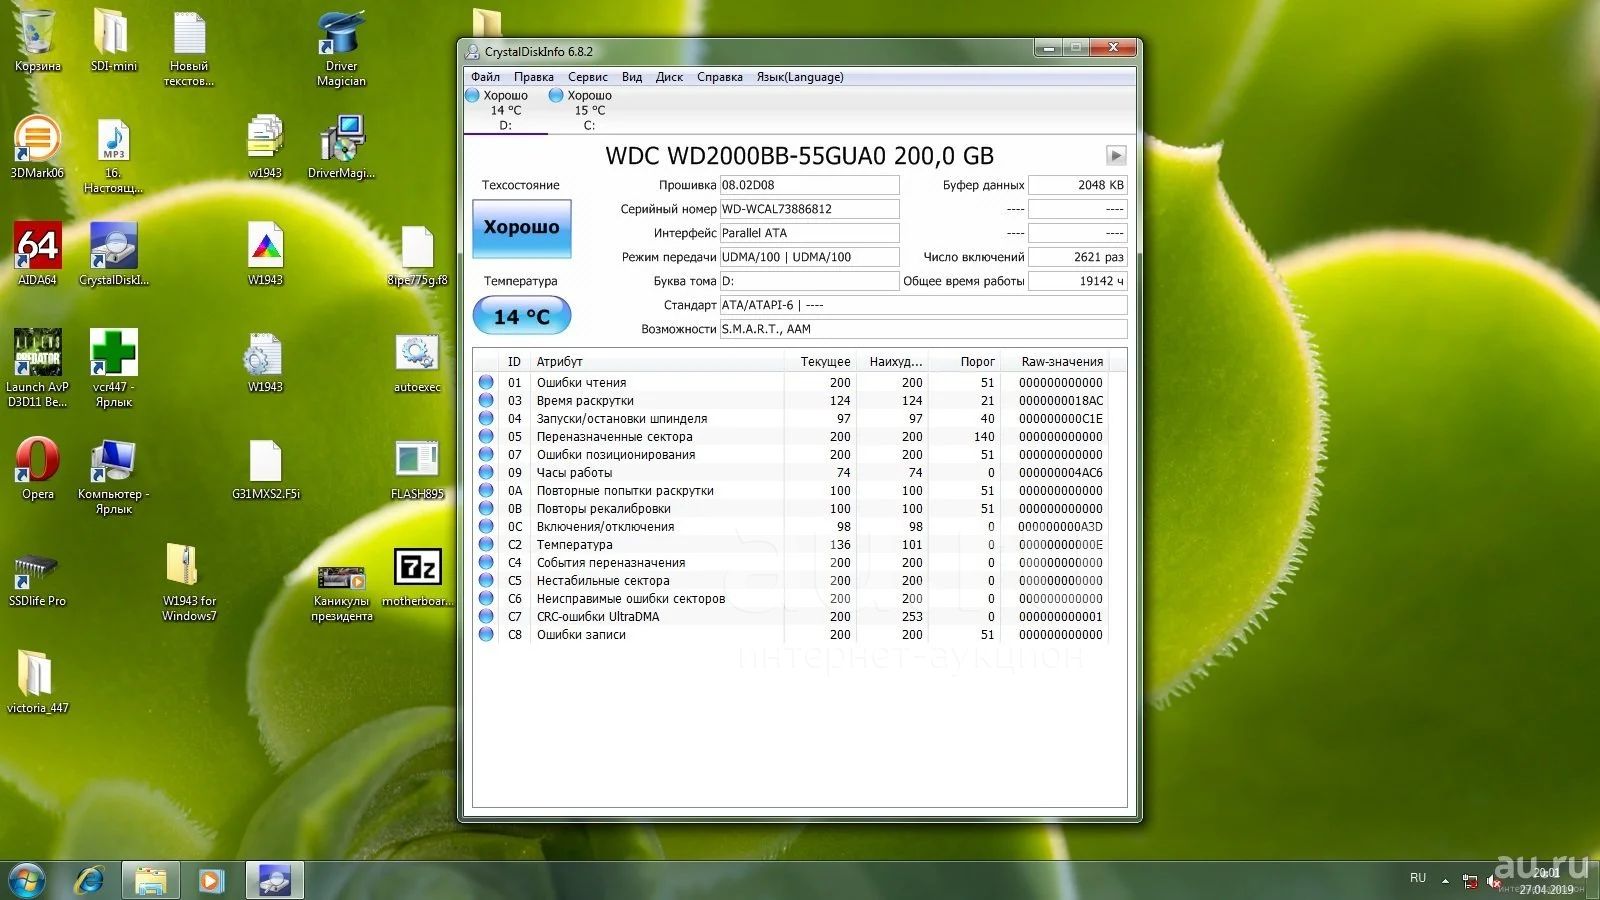Select disk C: tab (15 °C)
Image resolution: width=1600 pixels, height=900 pixels.
(588, 110)
